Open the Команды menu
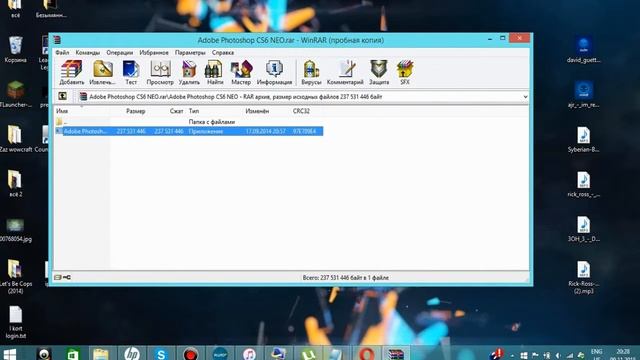This screenshot has width=640, height=360. 87,53
